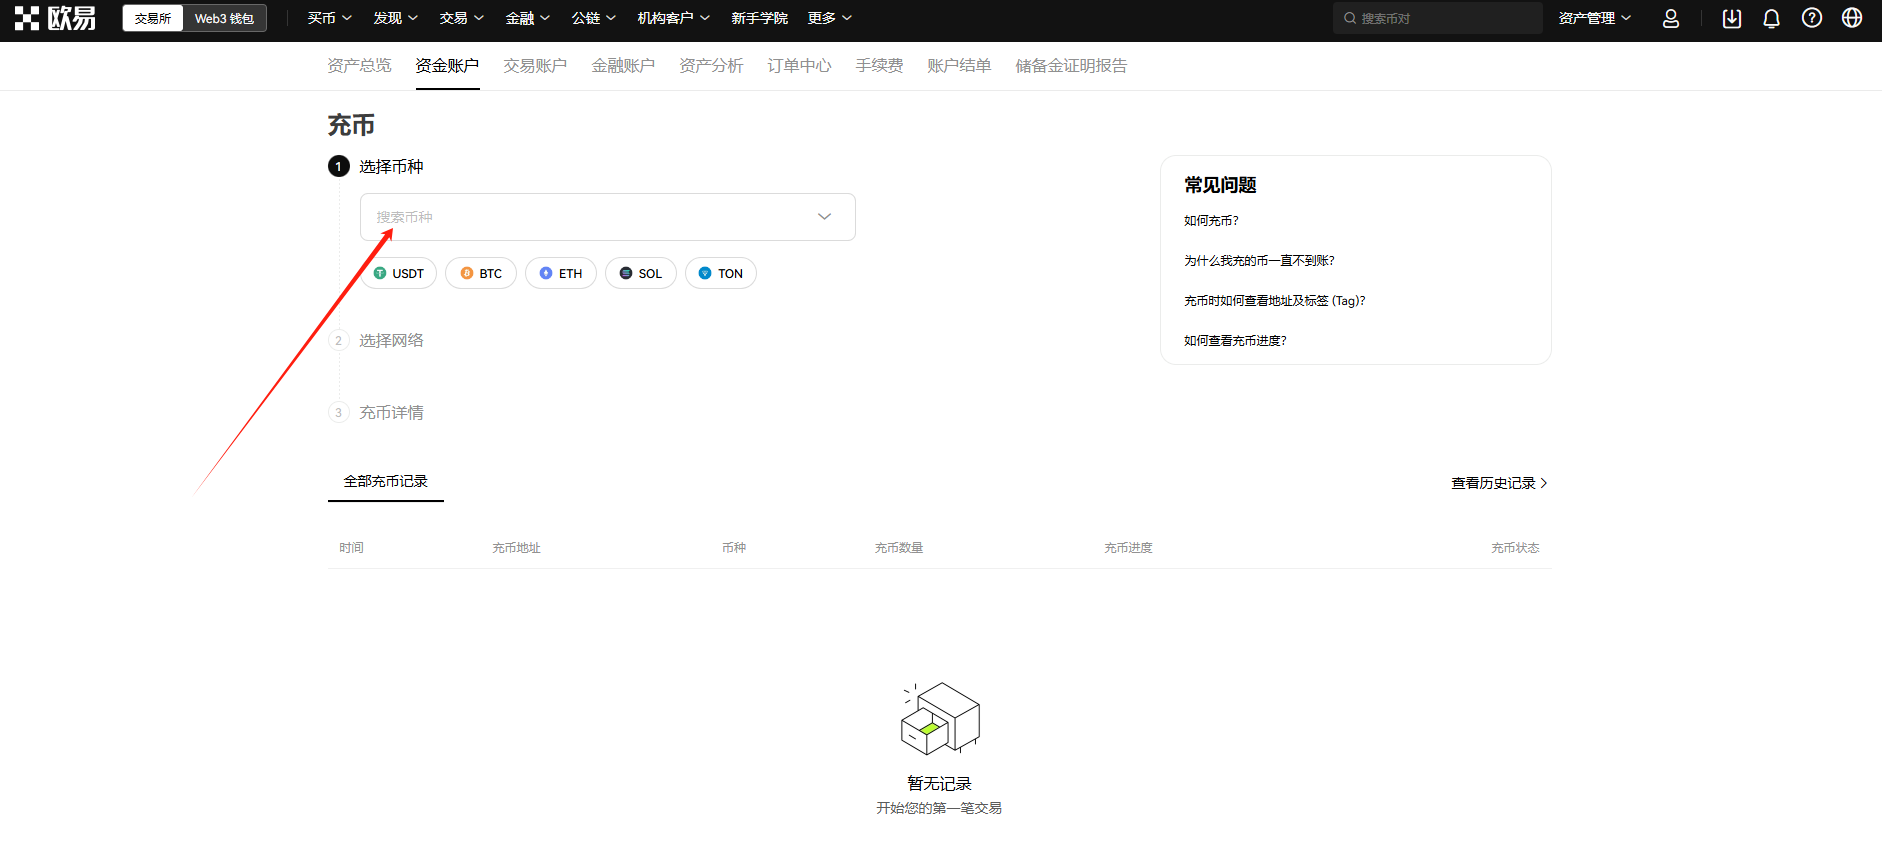The image size is (1882, 847).
Task: Select the USDT coin chip
Action: (399, 273)
